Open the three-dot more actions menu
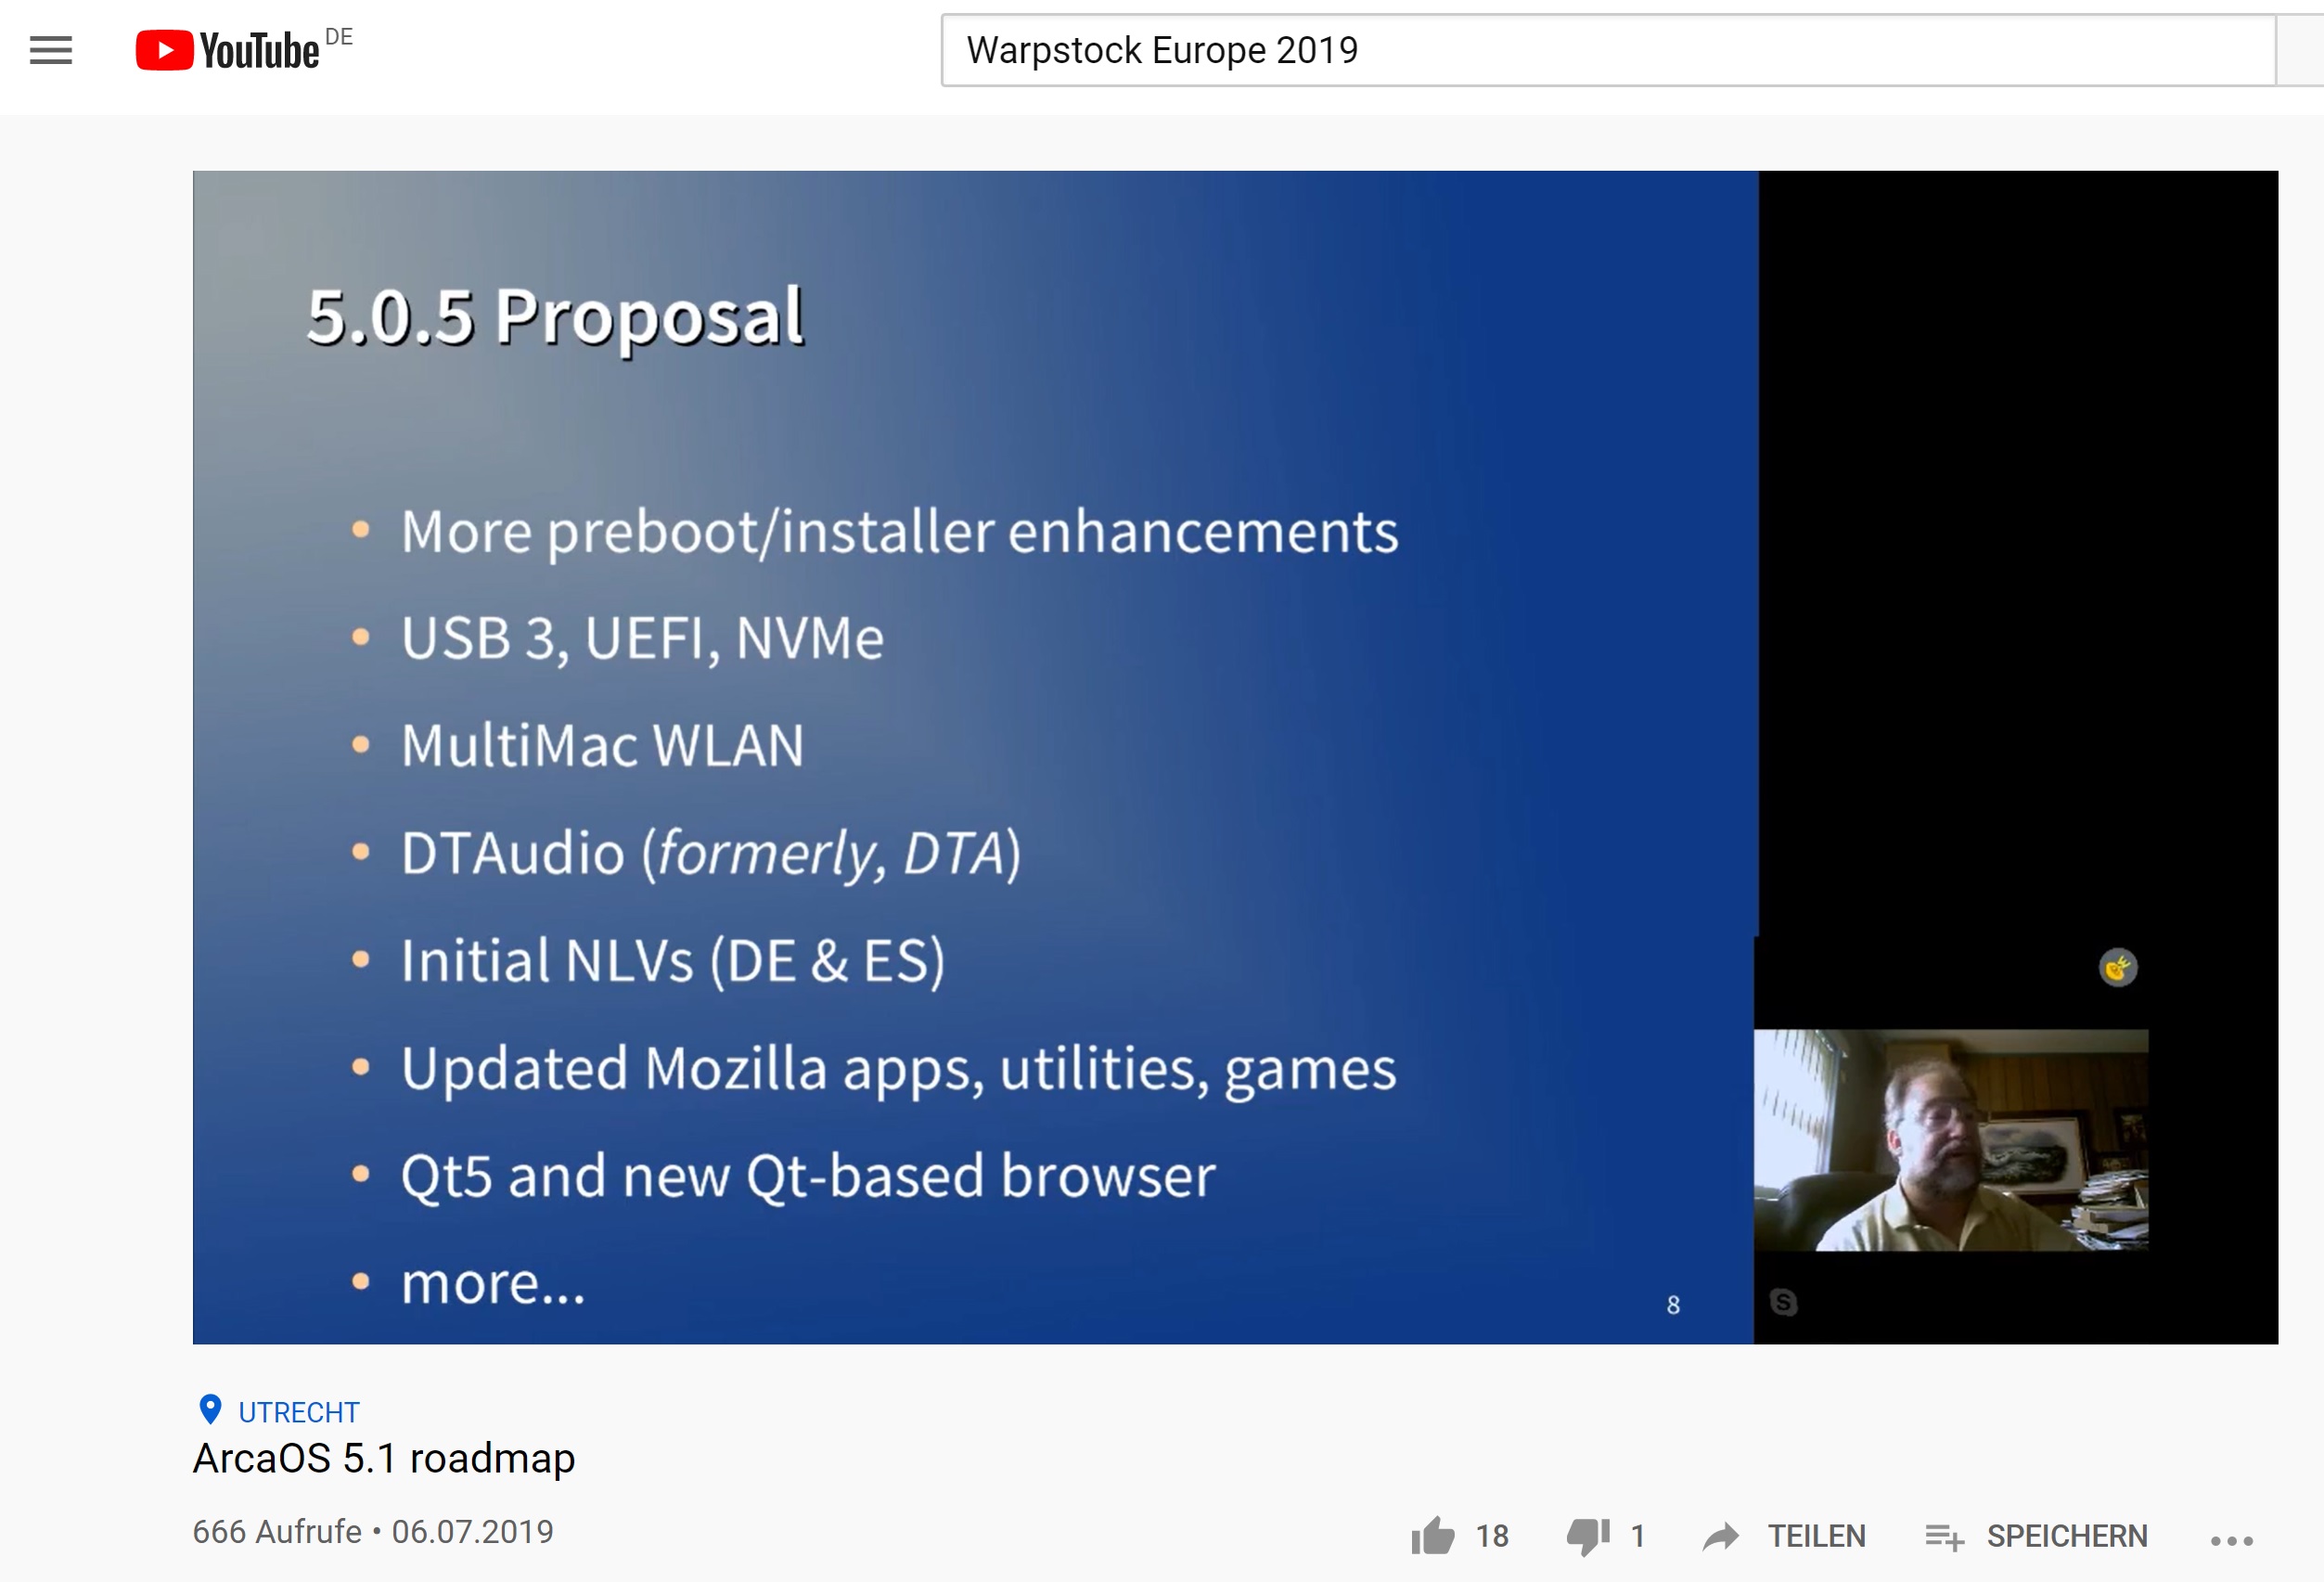The width and height of the screenshot is (2324, 1582). [x=2231, y=1541]
